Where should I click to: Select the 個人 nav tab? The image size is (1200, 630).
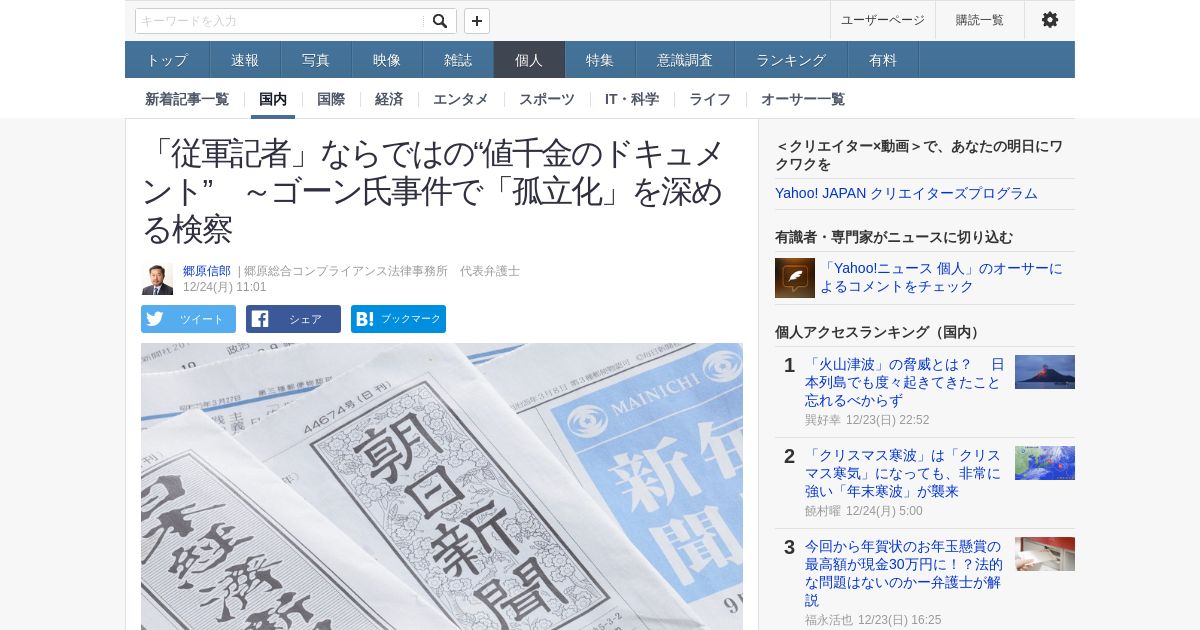point(529,60)
